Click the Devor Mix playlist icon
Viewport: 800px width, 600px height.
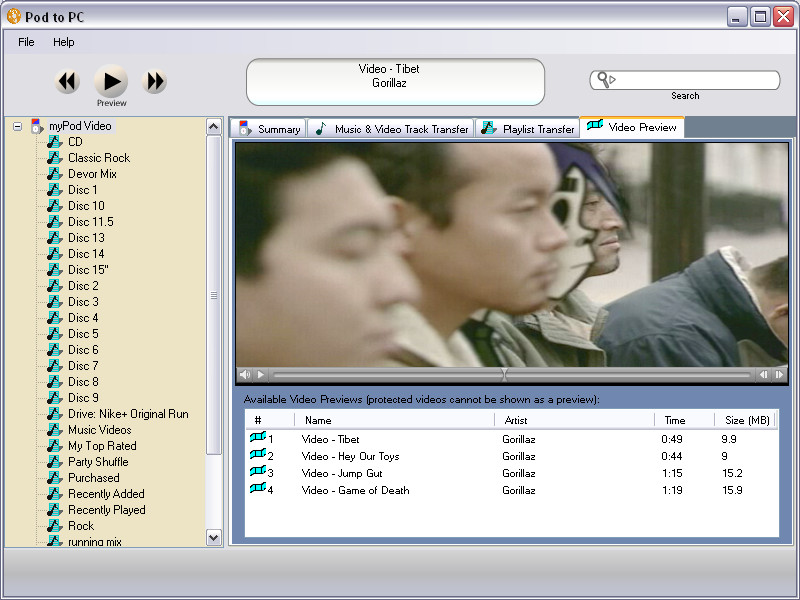click(x=55, y=174)
